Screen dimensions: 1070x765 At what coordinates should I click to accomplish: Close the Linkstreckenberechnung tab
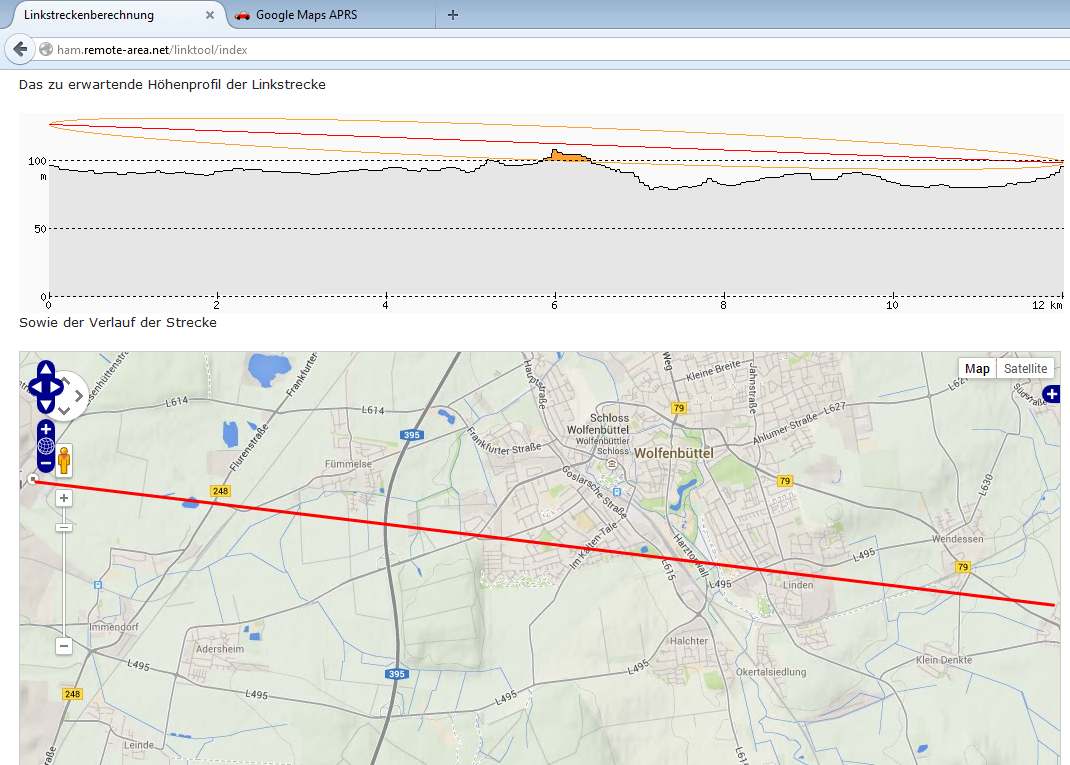coord(210,15)
